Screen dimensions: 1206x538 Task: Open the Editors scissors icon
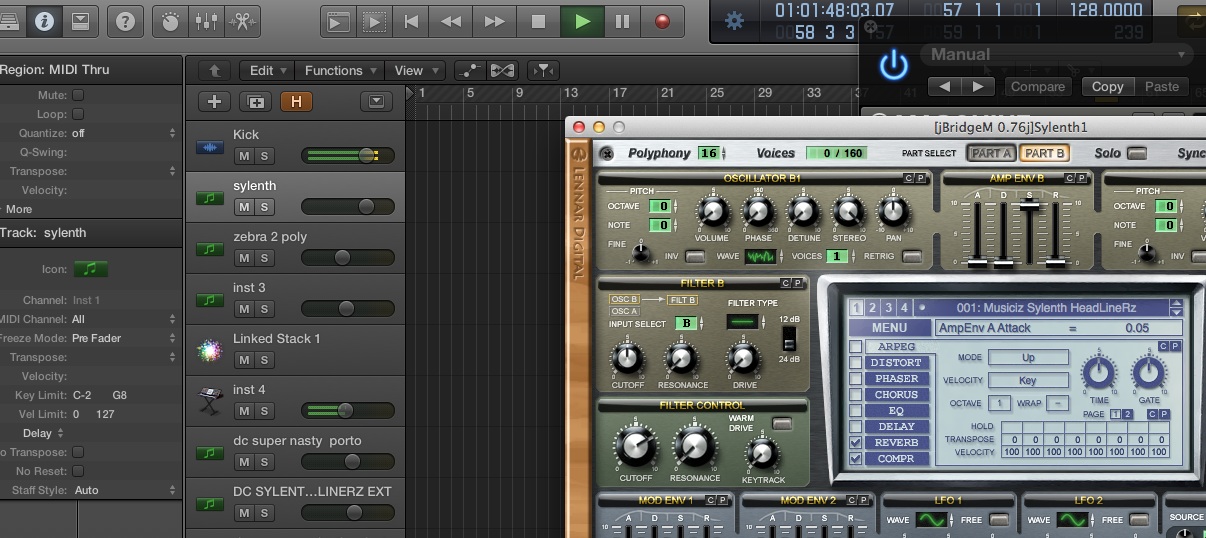[x=241, y=20]
